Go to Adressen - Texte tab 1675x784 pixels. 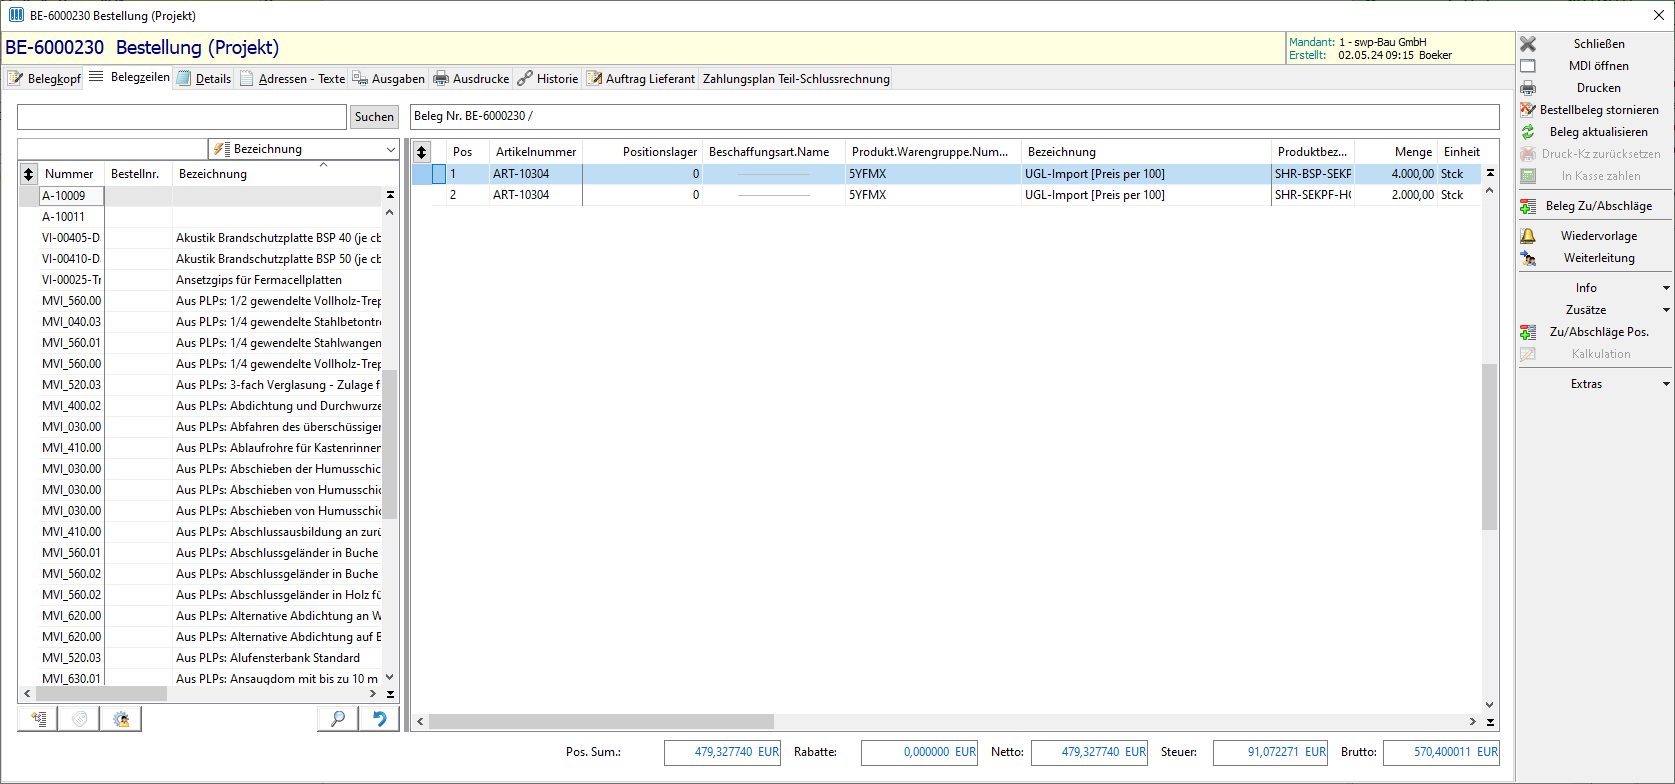tap(292, 79)
